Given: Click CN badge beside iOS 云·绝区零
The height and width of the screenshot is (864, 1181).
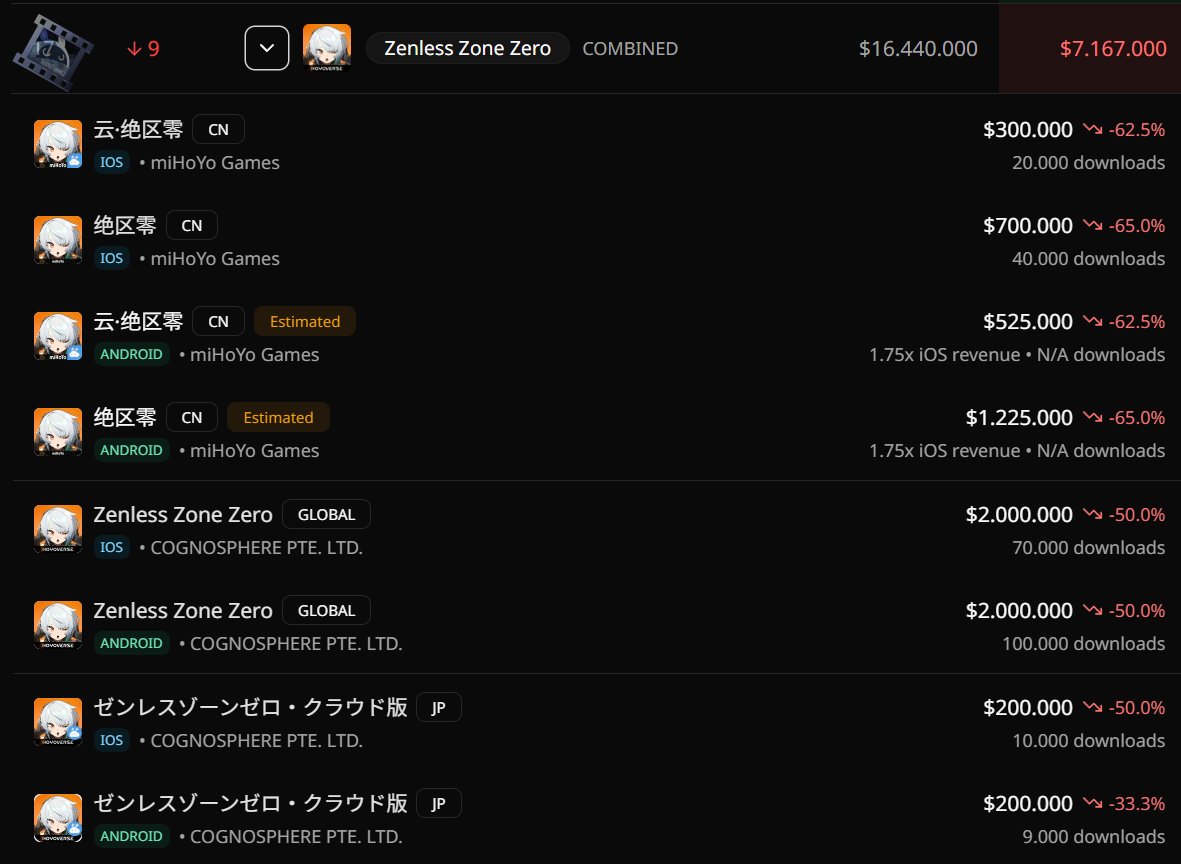Looking at the screenshot, I should pos(218,130).
